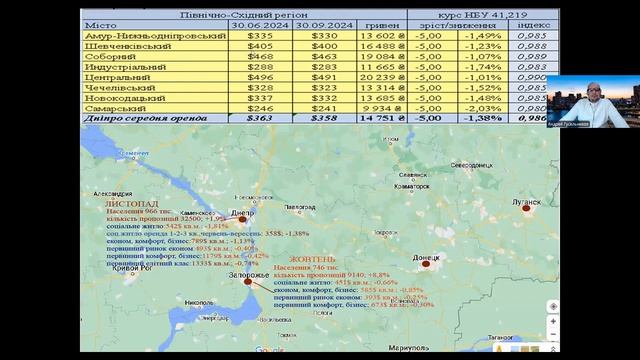The height and width of the screenshot is (360, 640).
Task: Click the '$400' cell in Шевченківський row
Action: pyautogui.click(x=324, y=46)
